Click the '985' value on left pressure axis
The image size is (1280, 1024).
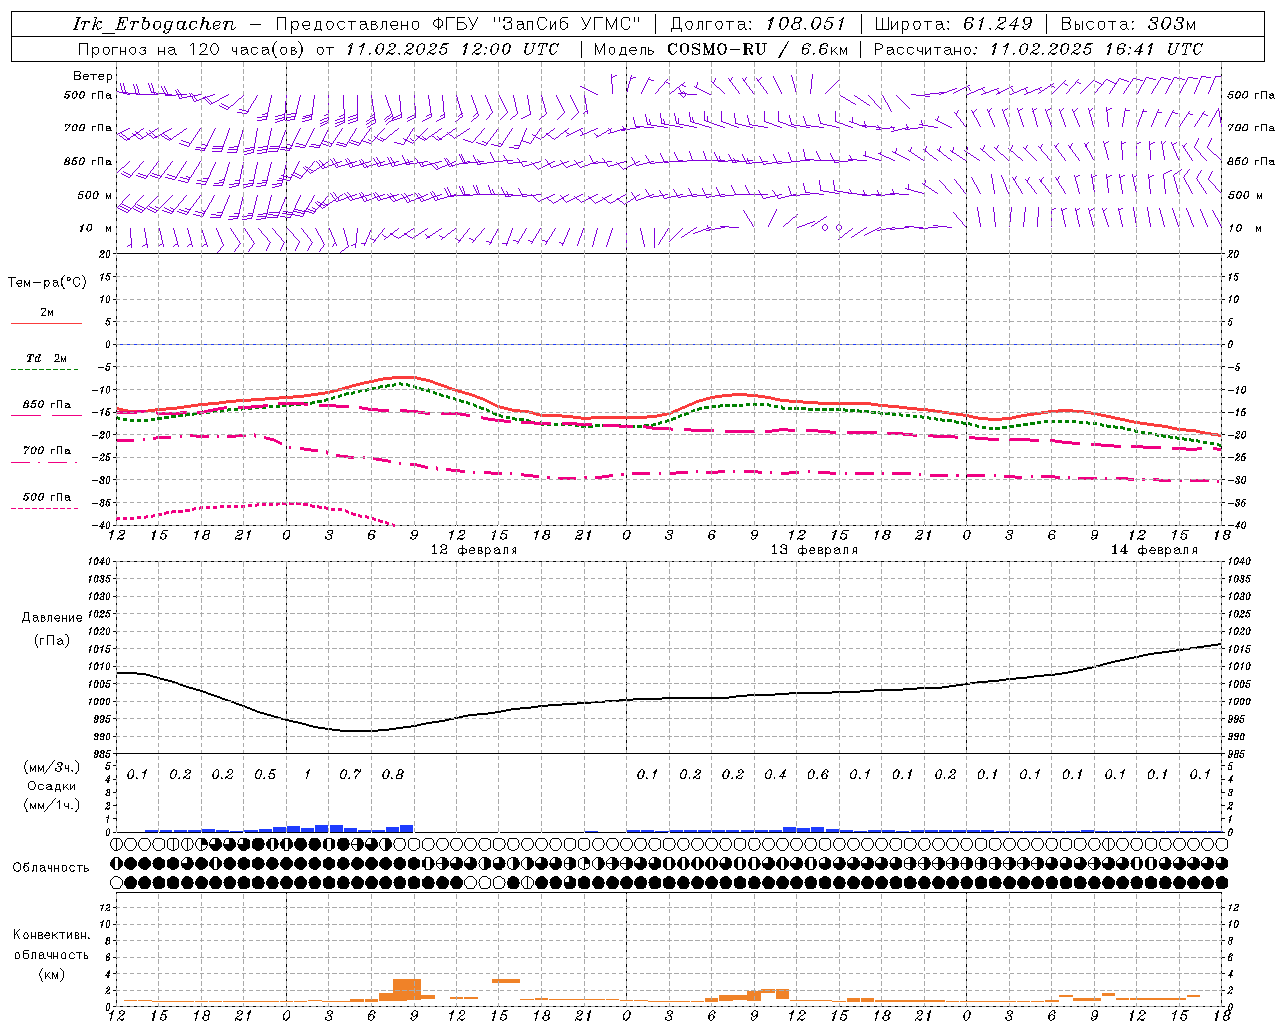(101, 754)
